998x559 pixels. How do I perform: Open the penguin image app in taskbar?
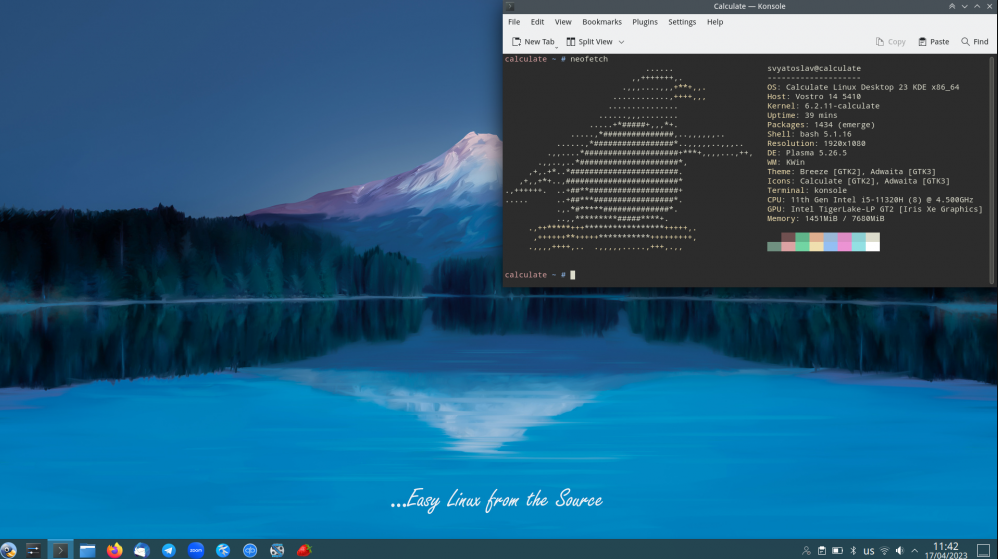(x=277, y=550)
